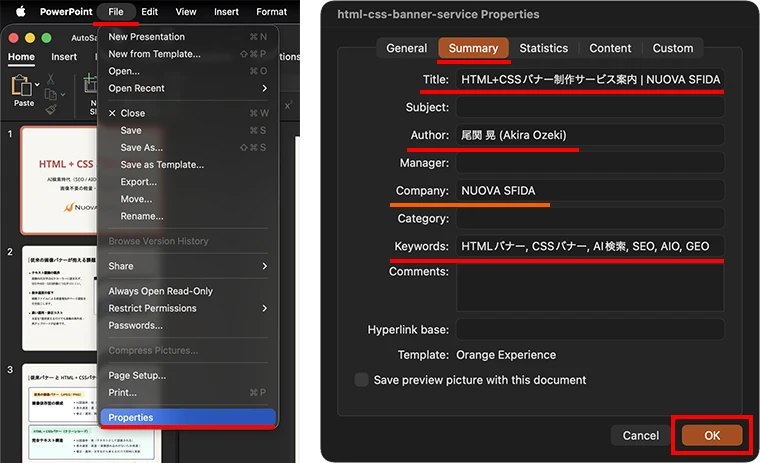The image size is (760, 463).
Task: Click the Paste clipboard icon
Action: (21, 85)
